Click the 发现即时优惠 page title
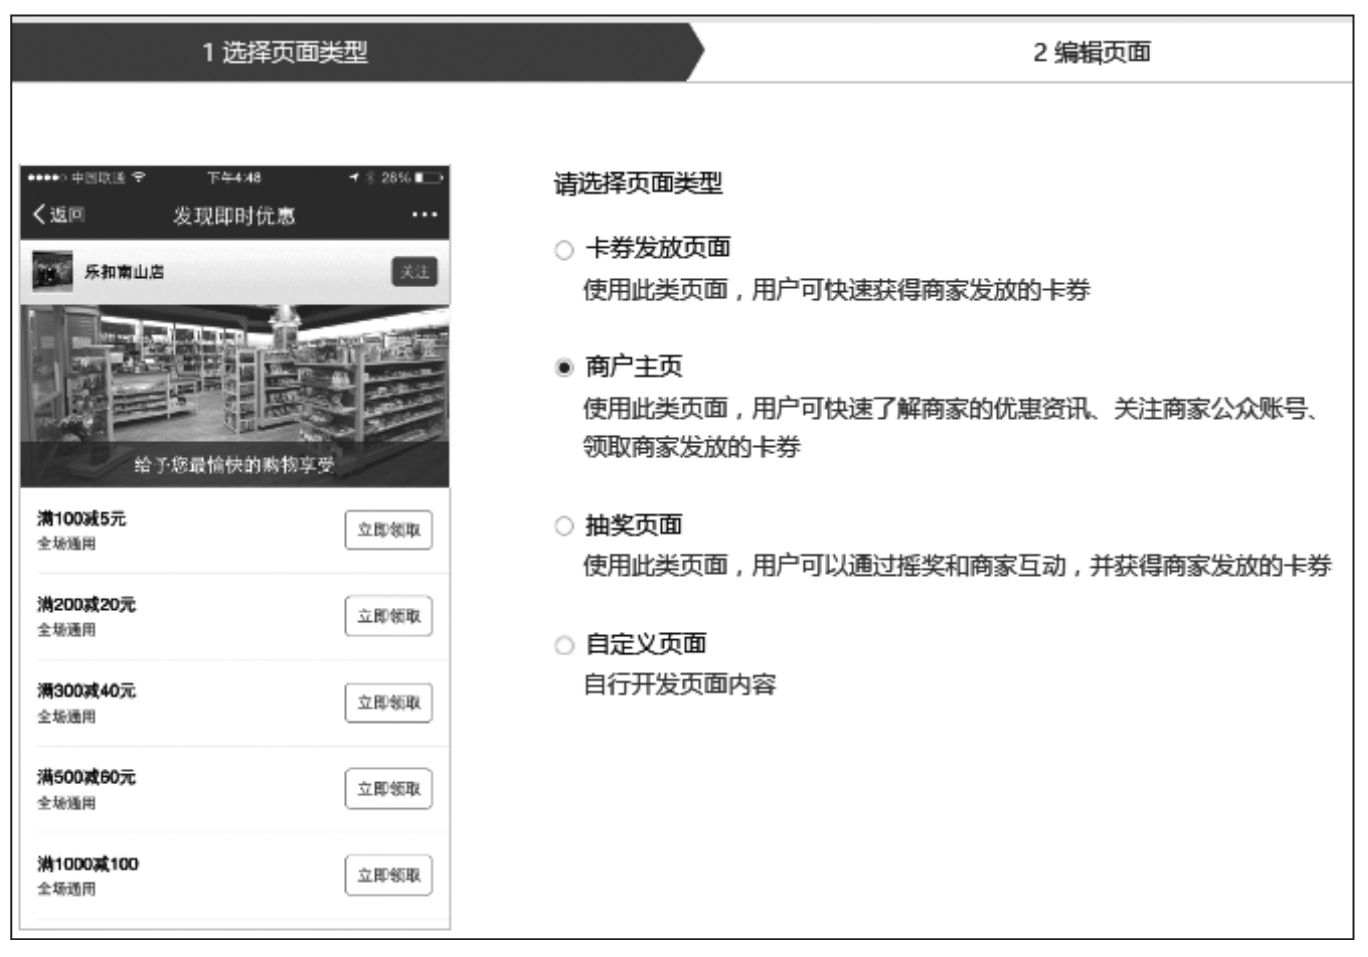The height and width of the screenshot is (957, 1368). tap(234, 216)
